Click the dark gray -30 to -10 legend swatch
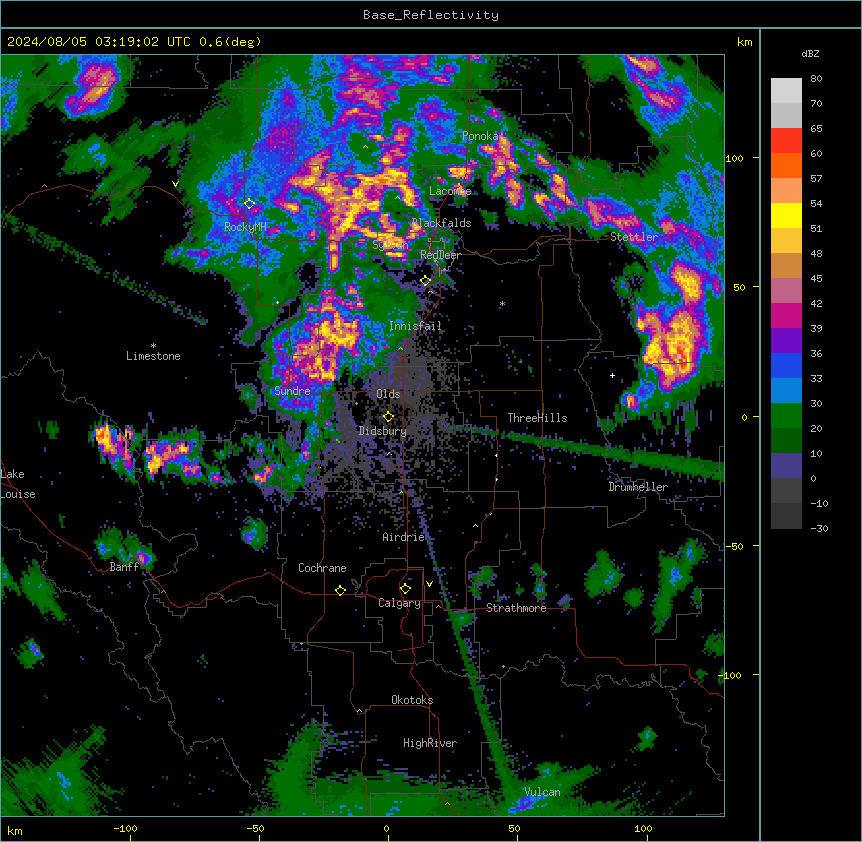 pos(786,516)
